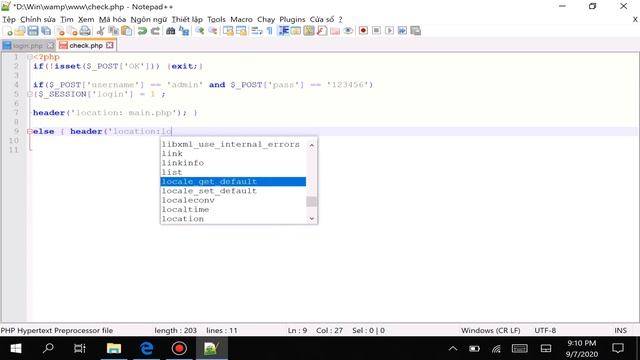Zoom in on the editor text
Image resolution: width=640 pixels, height=360 pixels.
[x=200, y=31]
